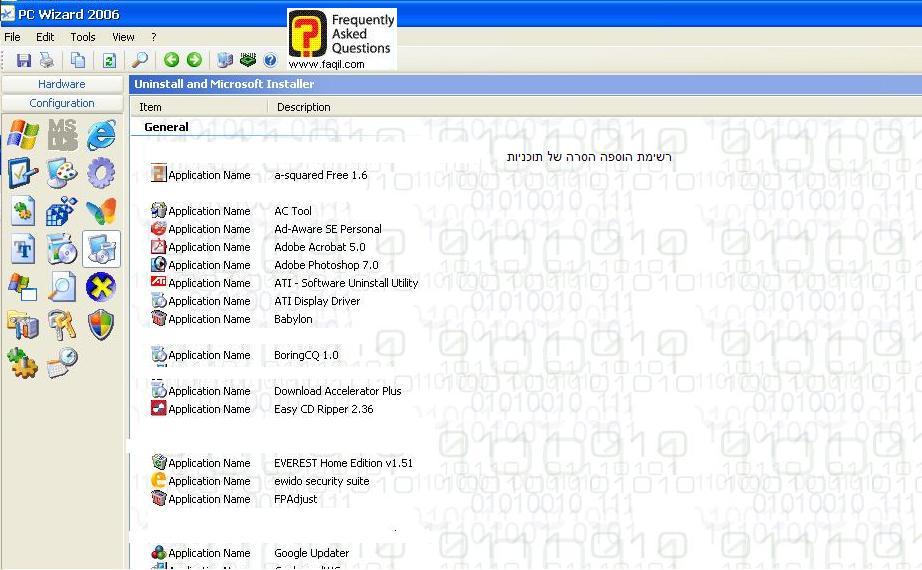Open the security shield icon in sidebar

point(101,324)
